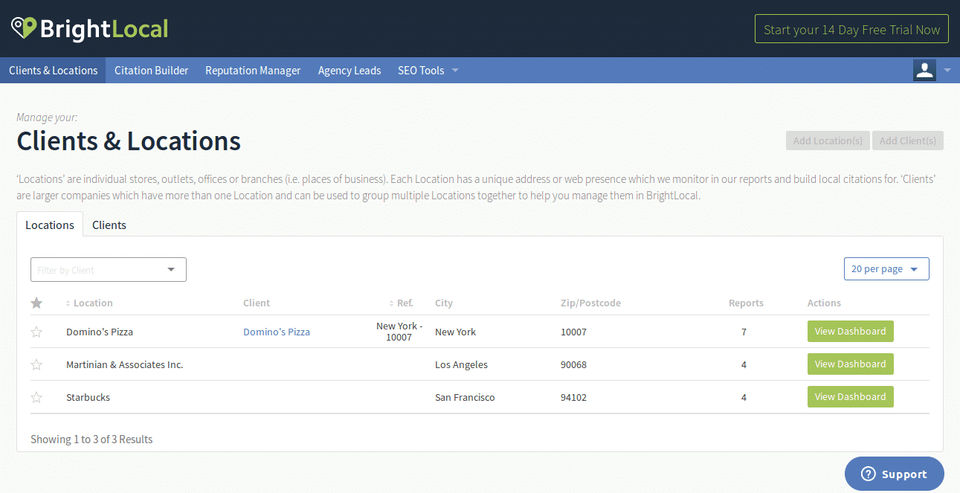This screenshot has height=493, width=960.
Task: Click the Actions column header
Action: (x=824, y=303)
